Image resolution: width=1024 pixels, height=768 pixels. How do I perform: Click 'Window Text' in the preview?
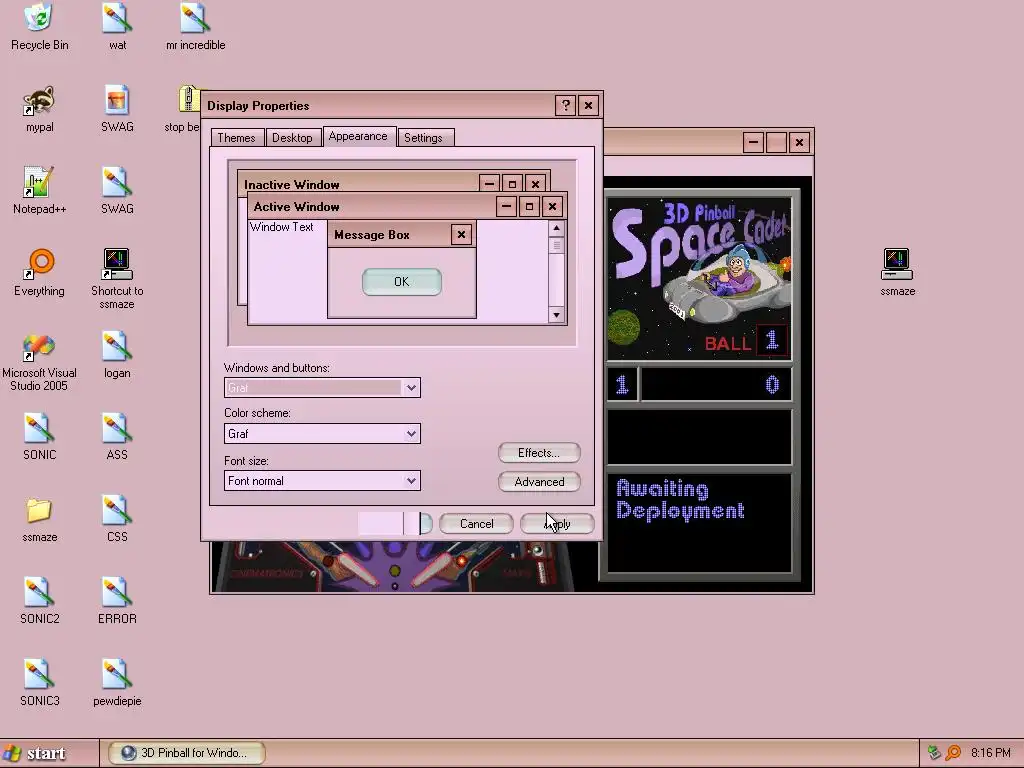281,227
